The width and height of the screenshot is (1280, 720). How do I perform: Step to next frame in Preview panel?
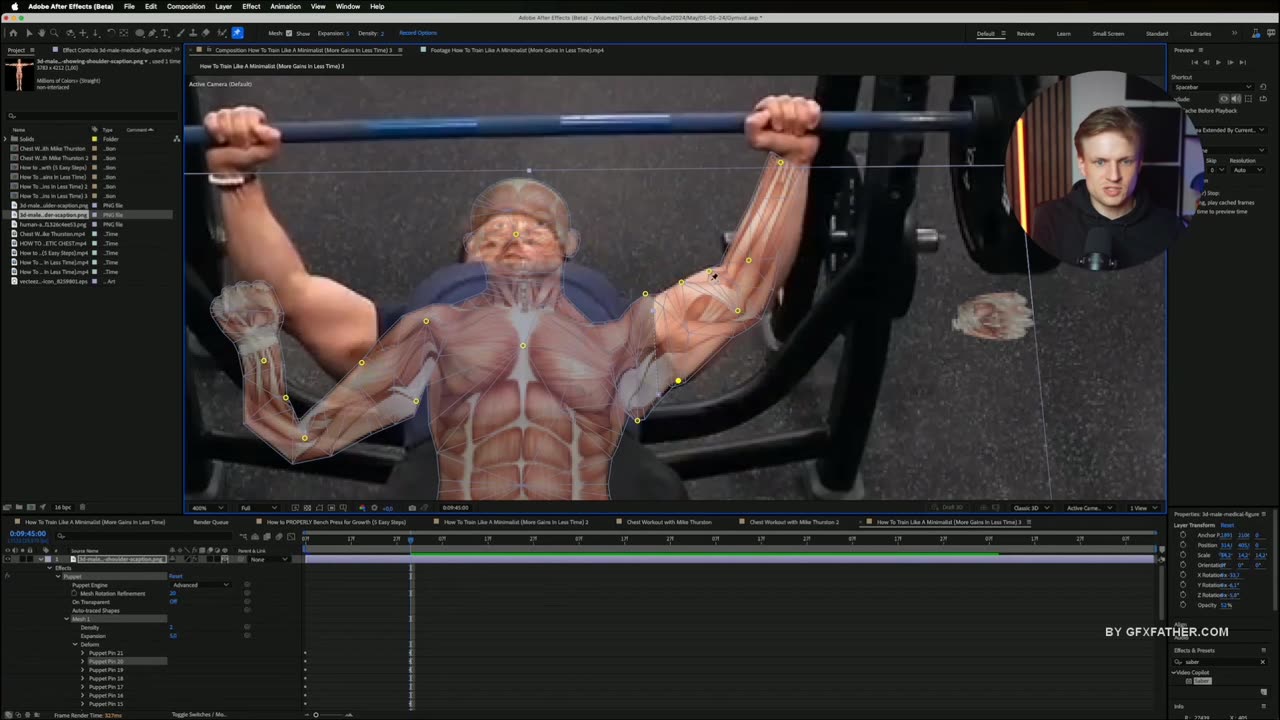[1230, 62]
